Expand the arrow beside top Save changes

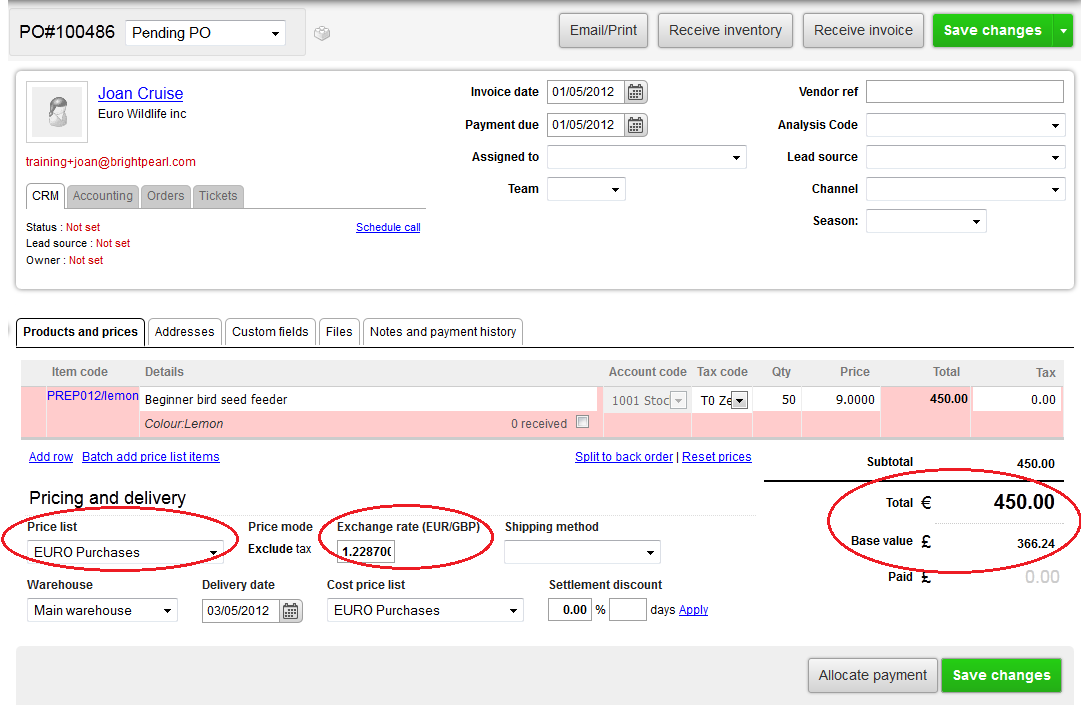tap(1063, 31)
